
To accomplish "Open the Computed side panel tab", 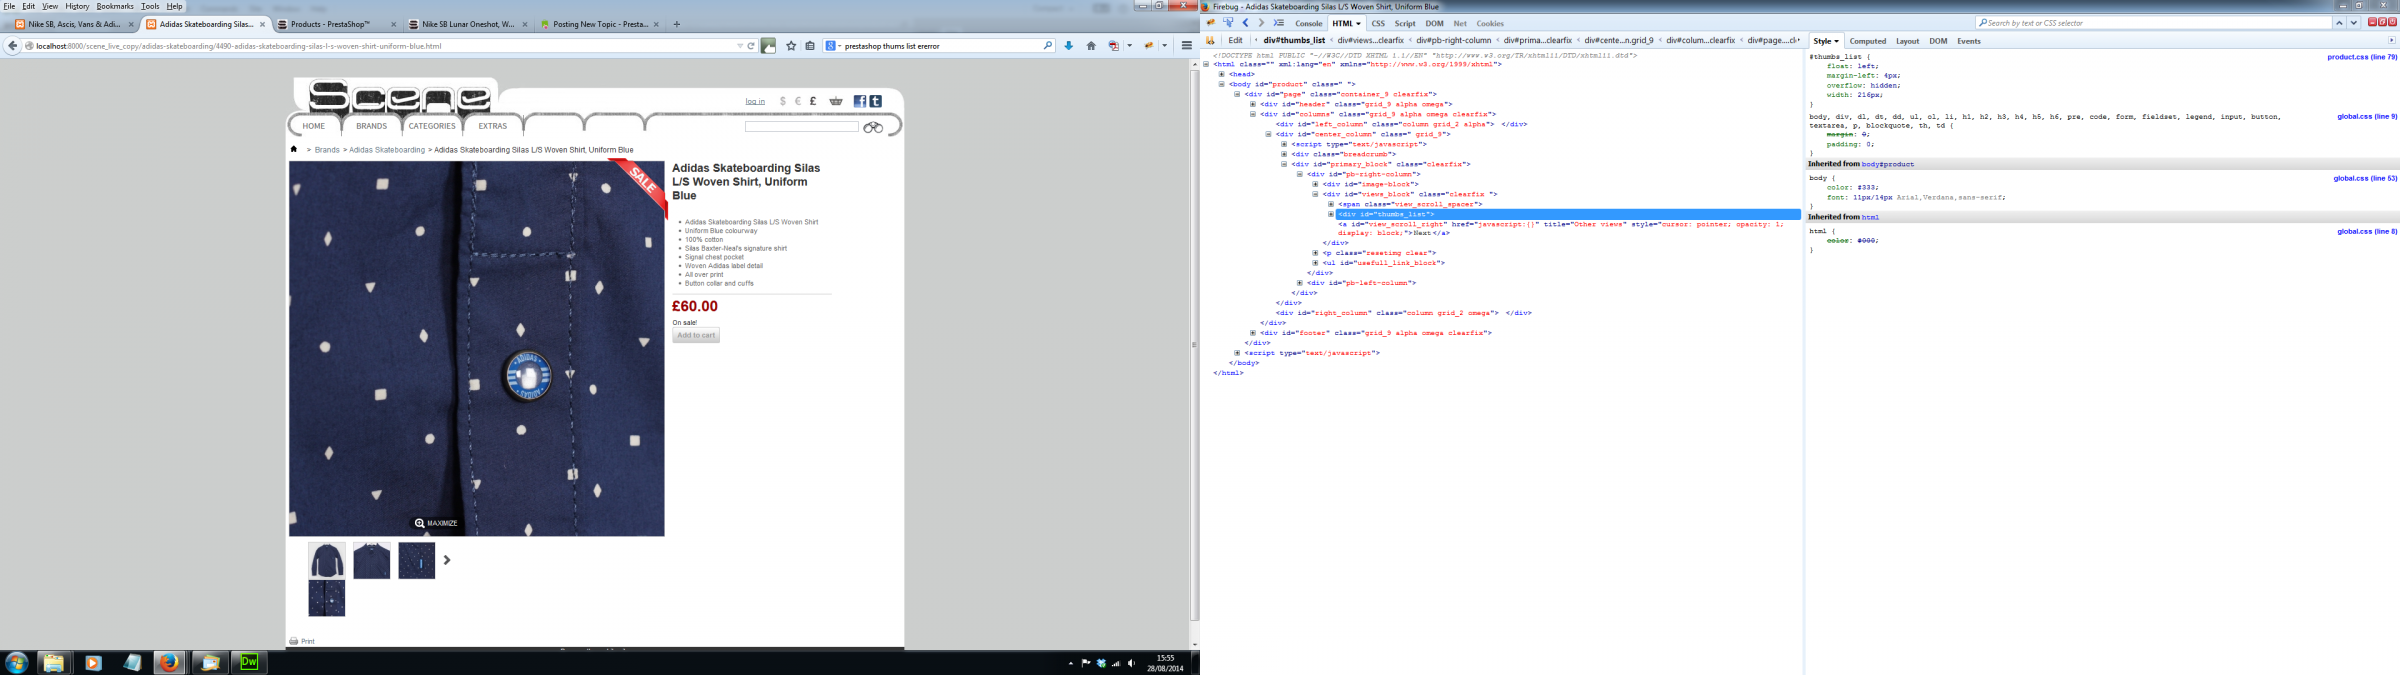I will tap(1867, 41).
